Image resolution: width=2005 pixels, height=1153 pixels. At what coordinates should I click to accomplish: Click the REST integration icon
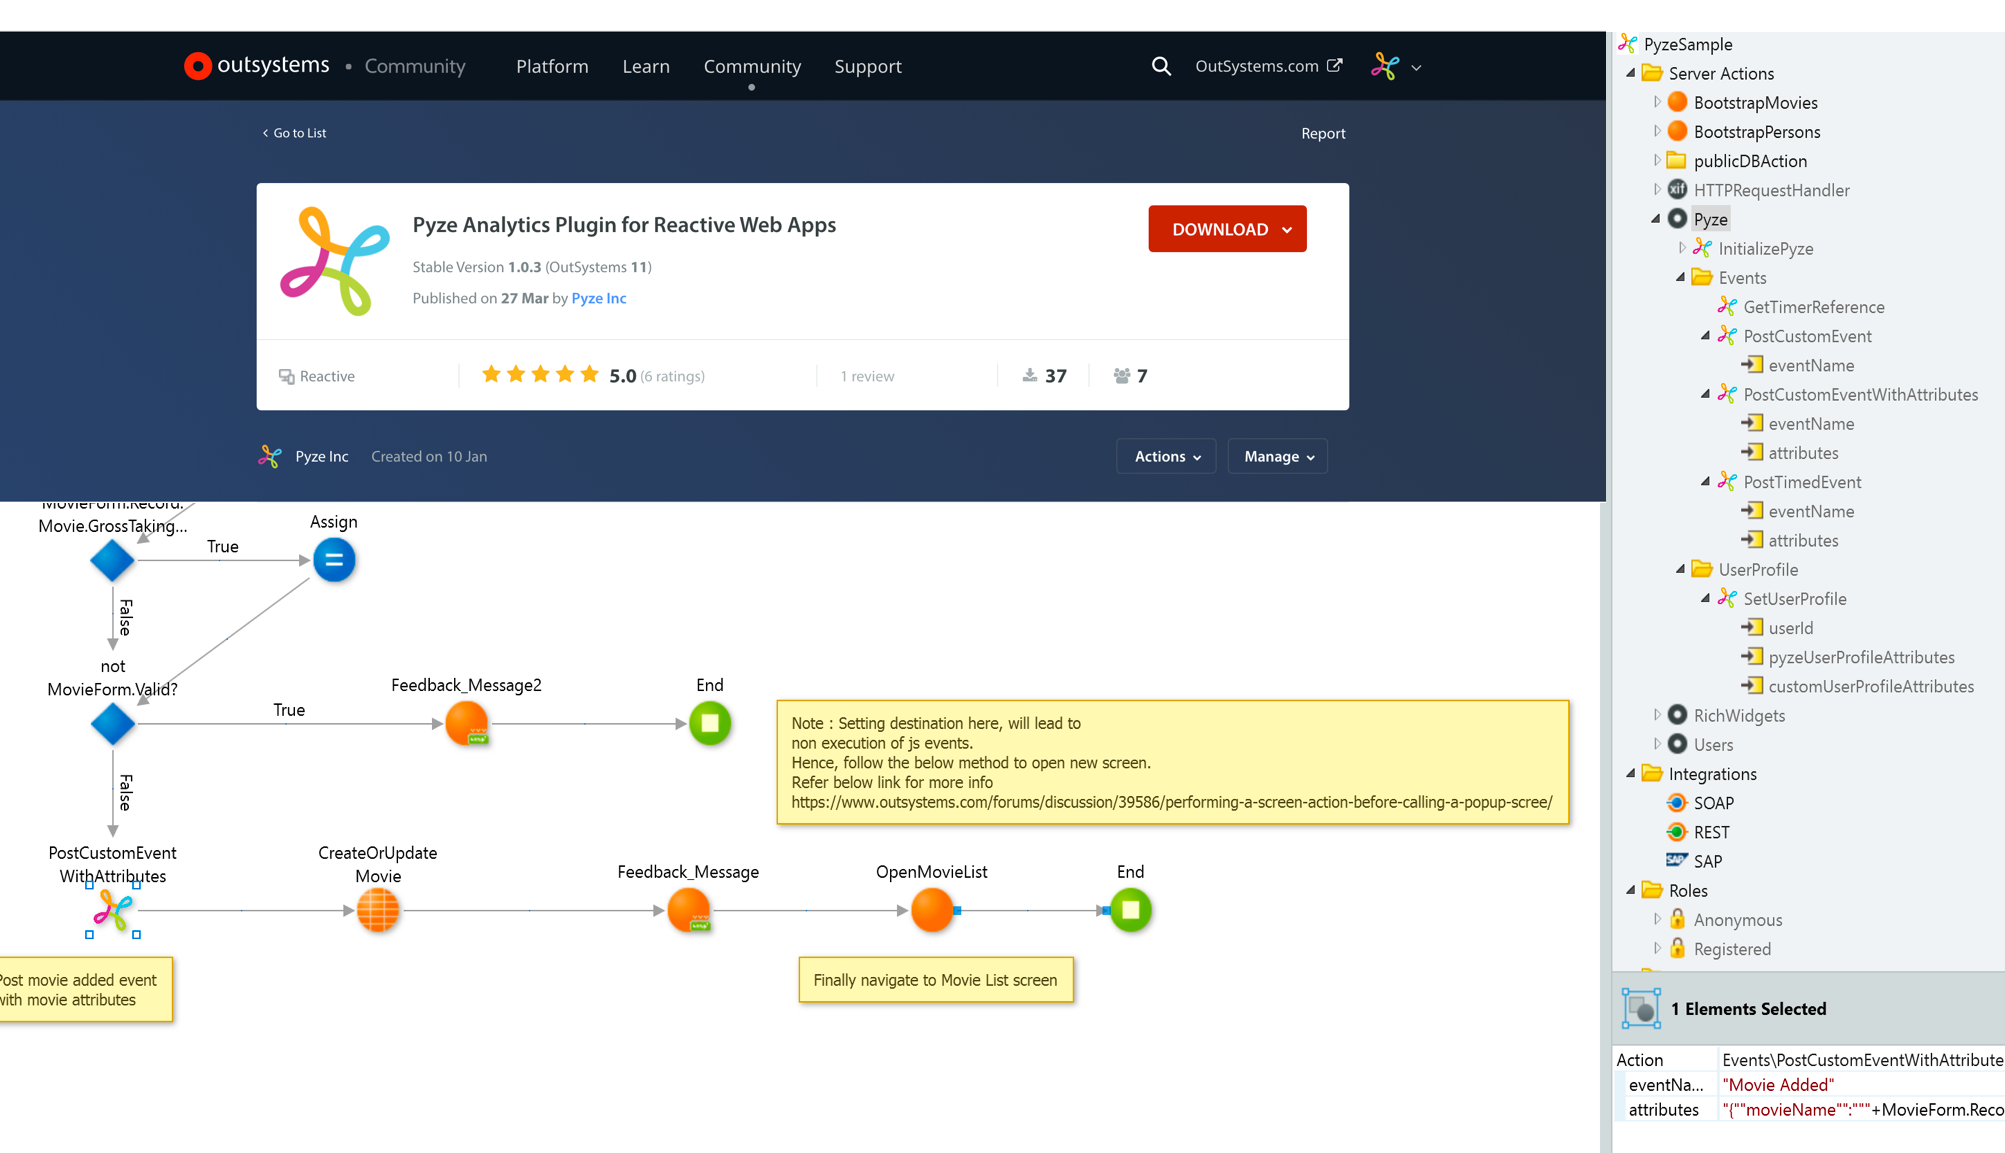coord(1677,831)
